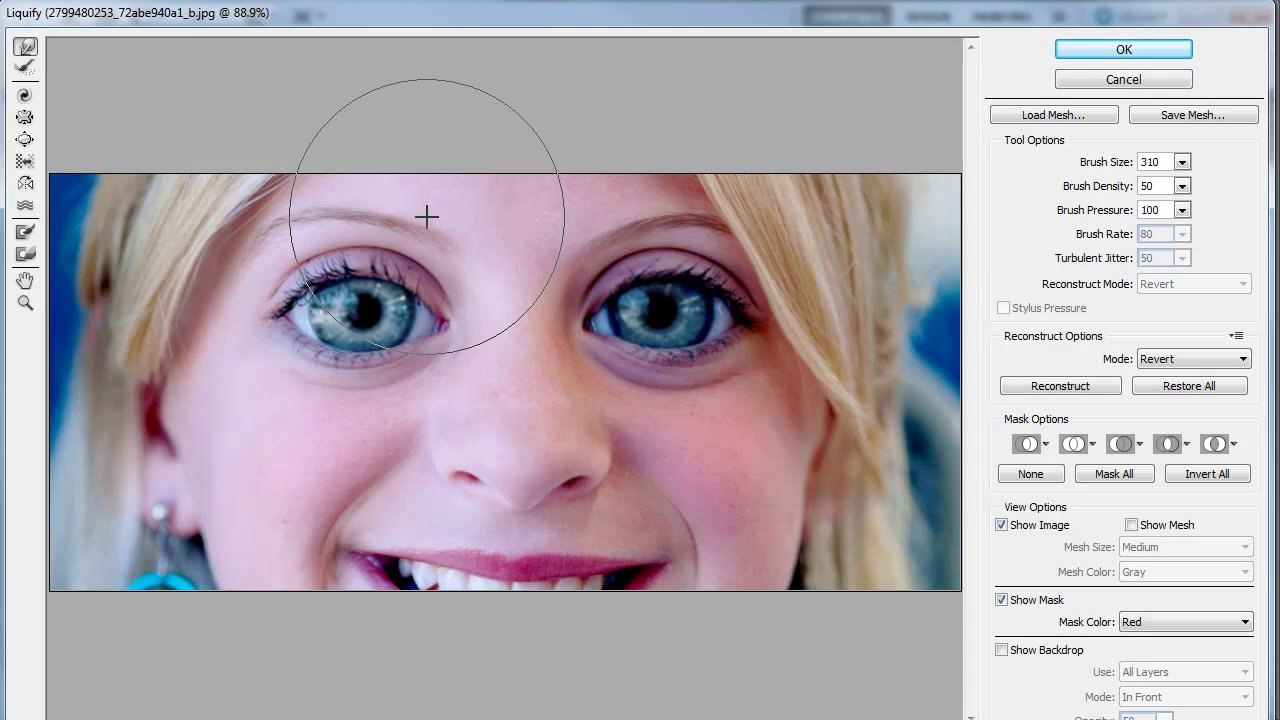Select the Mirror tool
Screen dimensions: 1280x720
click(x=26, y=183)
